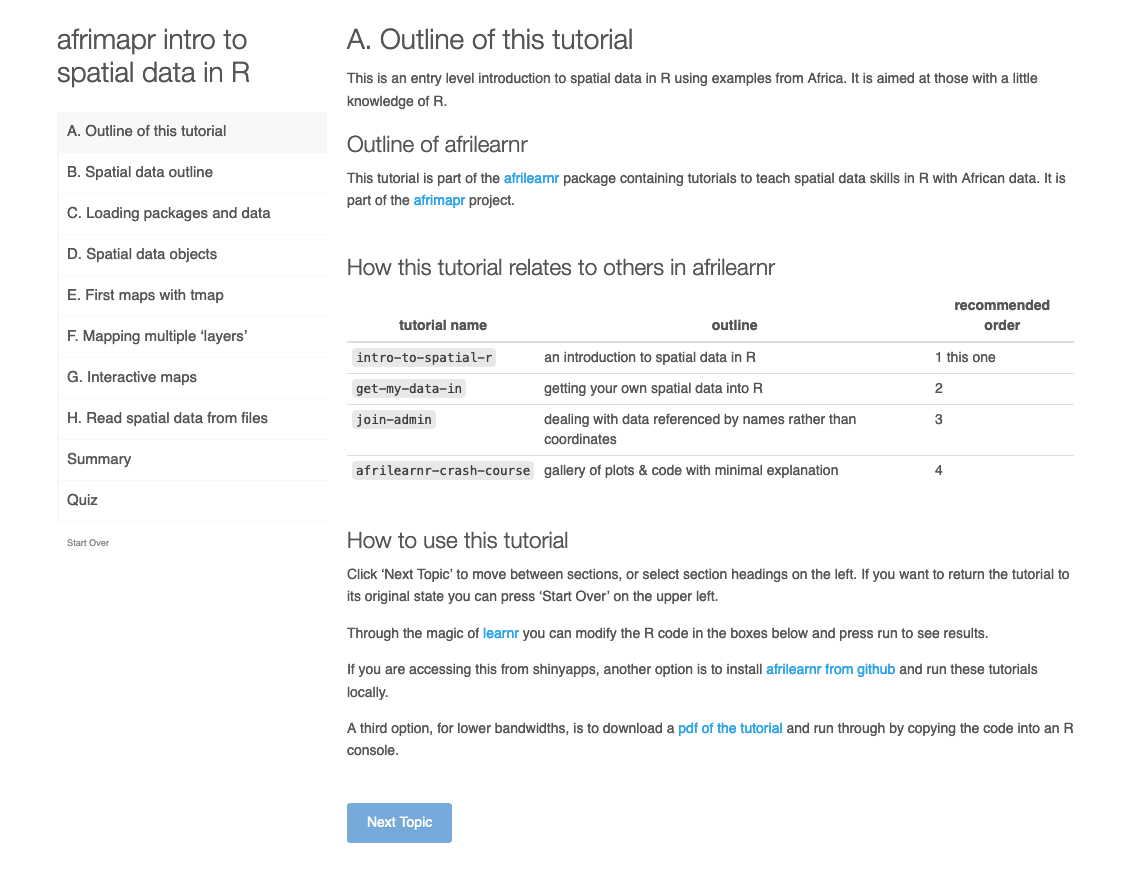Jump to 'F. Mapping multiple layers' section
The width and height of the screenshot is (1131, 869).
coord(157,336)
